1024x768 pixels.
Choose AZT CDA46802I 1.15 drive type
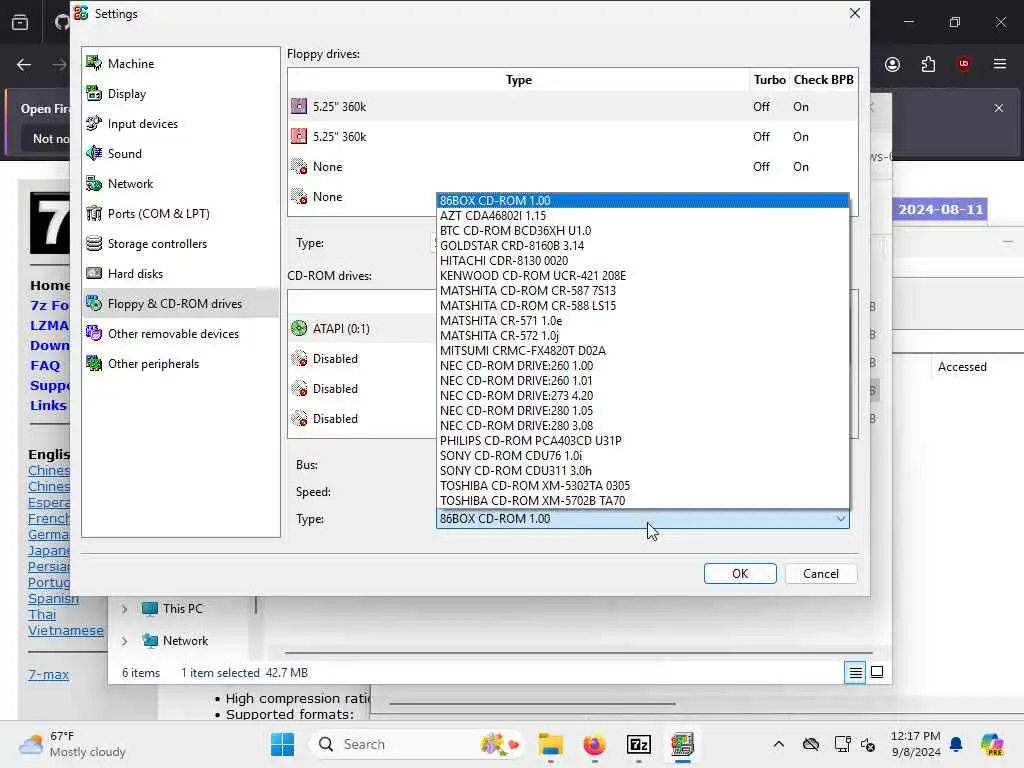point(643,216)
